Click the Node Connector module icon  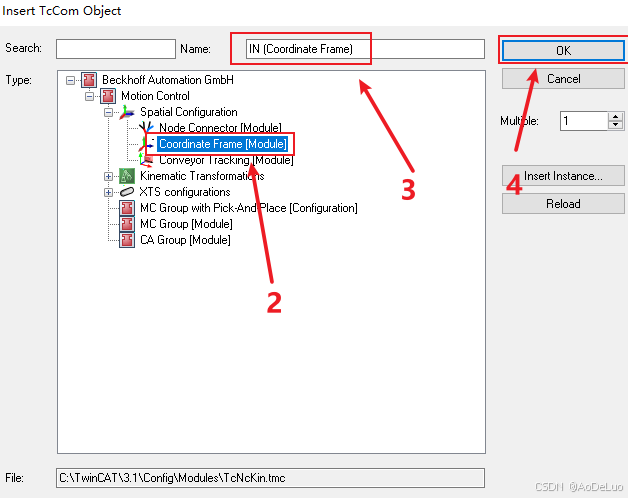pyautogui.click(x=146, y=127)
